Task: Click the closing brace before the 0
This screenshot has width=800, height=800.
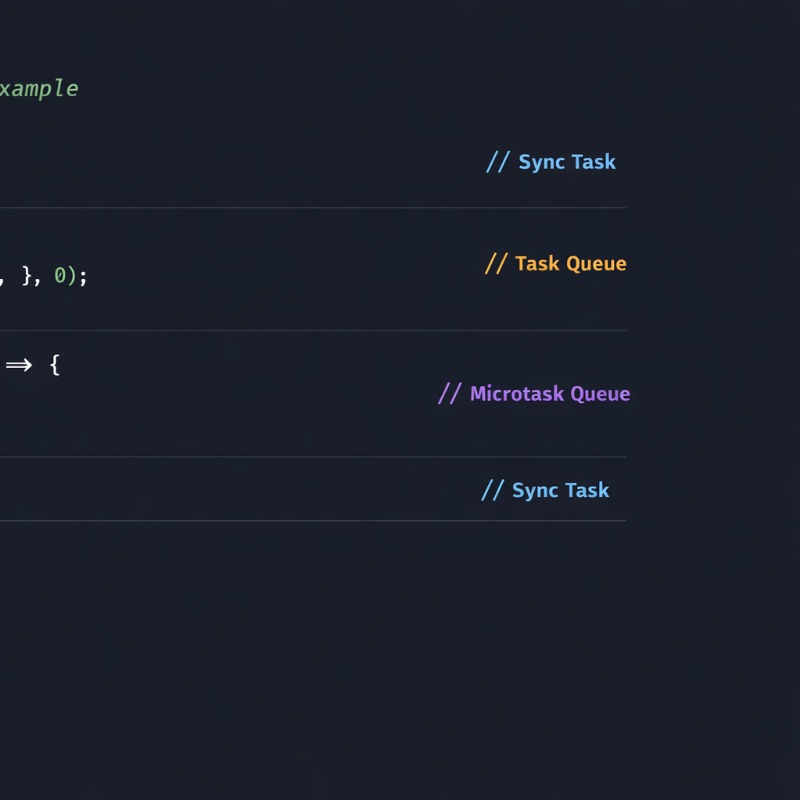Action: point(27,276)
